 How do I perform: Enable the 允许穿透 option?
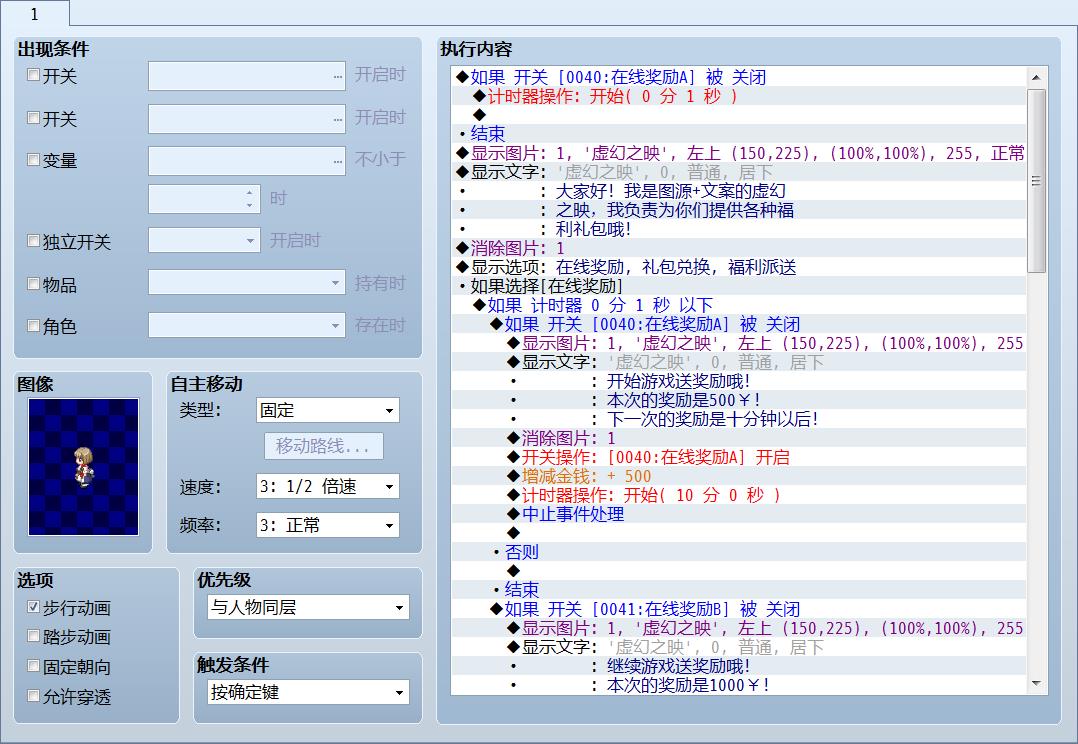click(33, 696)
